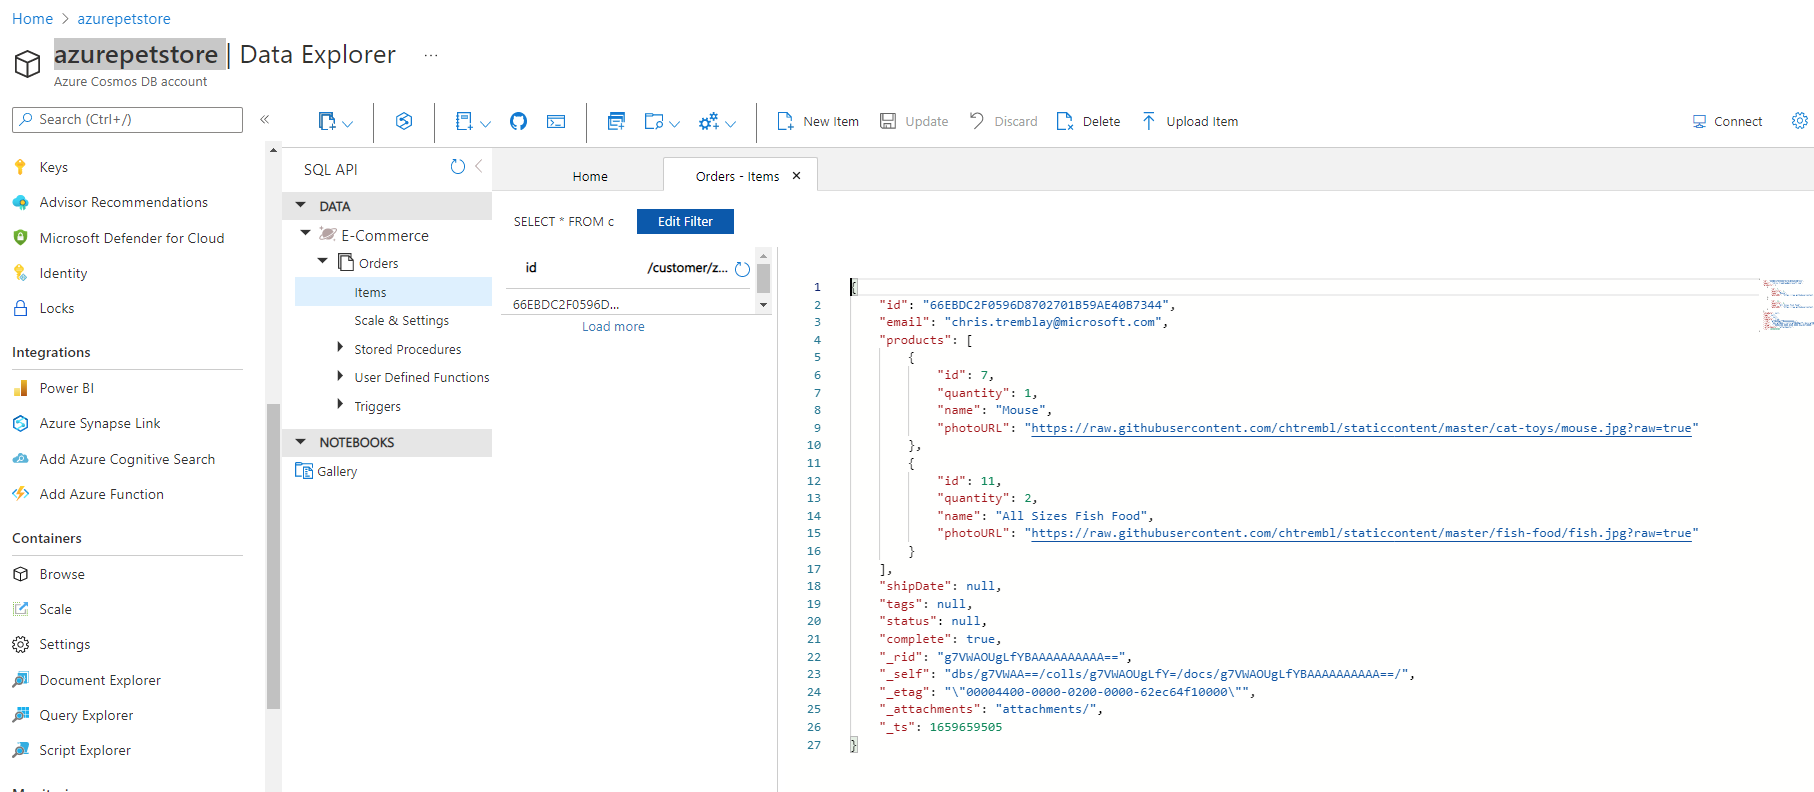Screen dimensions: 1814x792
Task: Click the Search (Ctrl+/) input field
Action: 127,119
